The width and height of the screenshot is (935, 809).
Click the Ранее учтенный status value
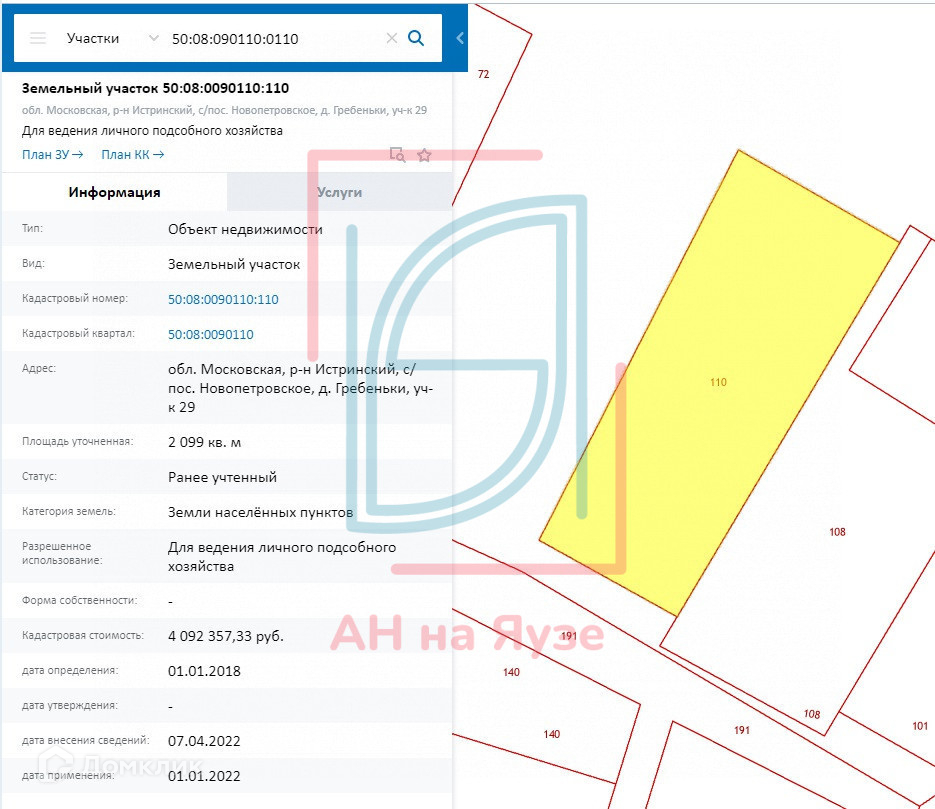(x=222, y=477)
